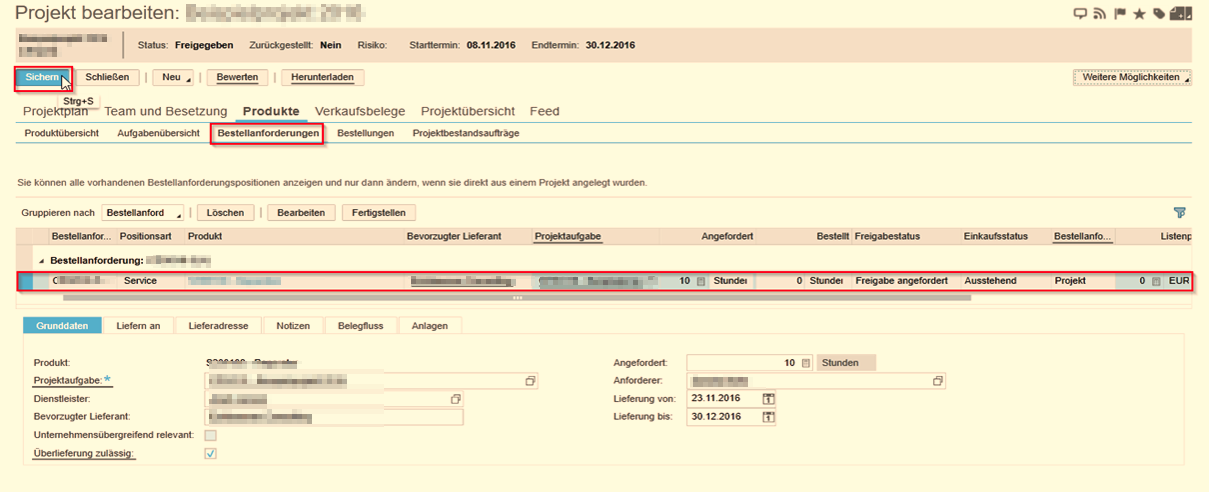Click Sichern to save project
The height and width of the screenshot is (492, 1209).
tap(42, 77)
